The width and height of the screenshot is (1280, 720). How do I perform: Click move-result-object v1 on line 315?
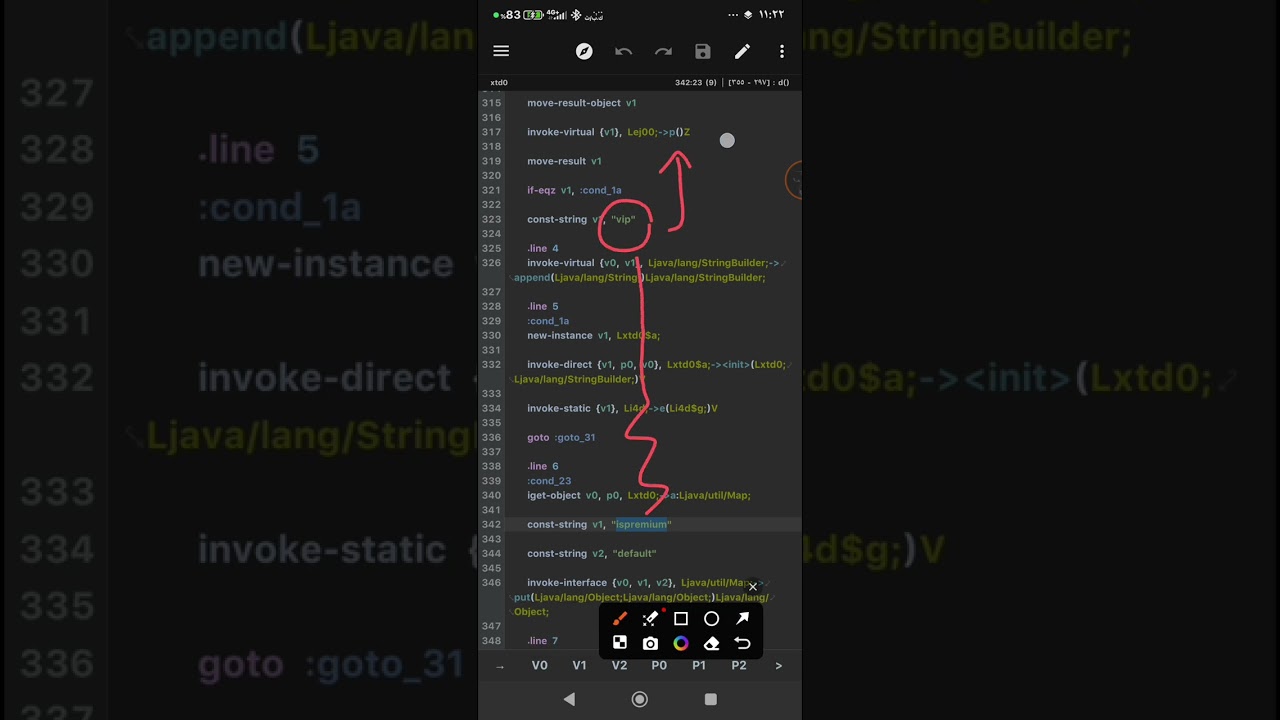pyautogui.click(x=582, y=103)
